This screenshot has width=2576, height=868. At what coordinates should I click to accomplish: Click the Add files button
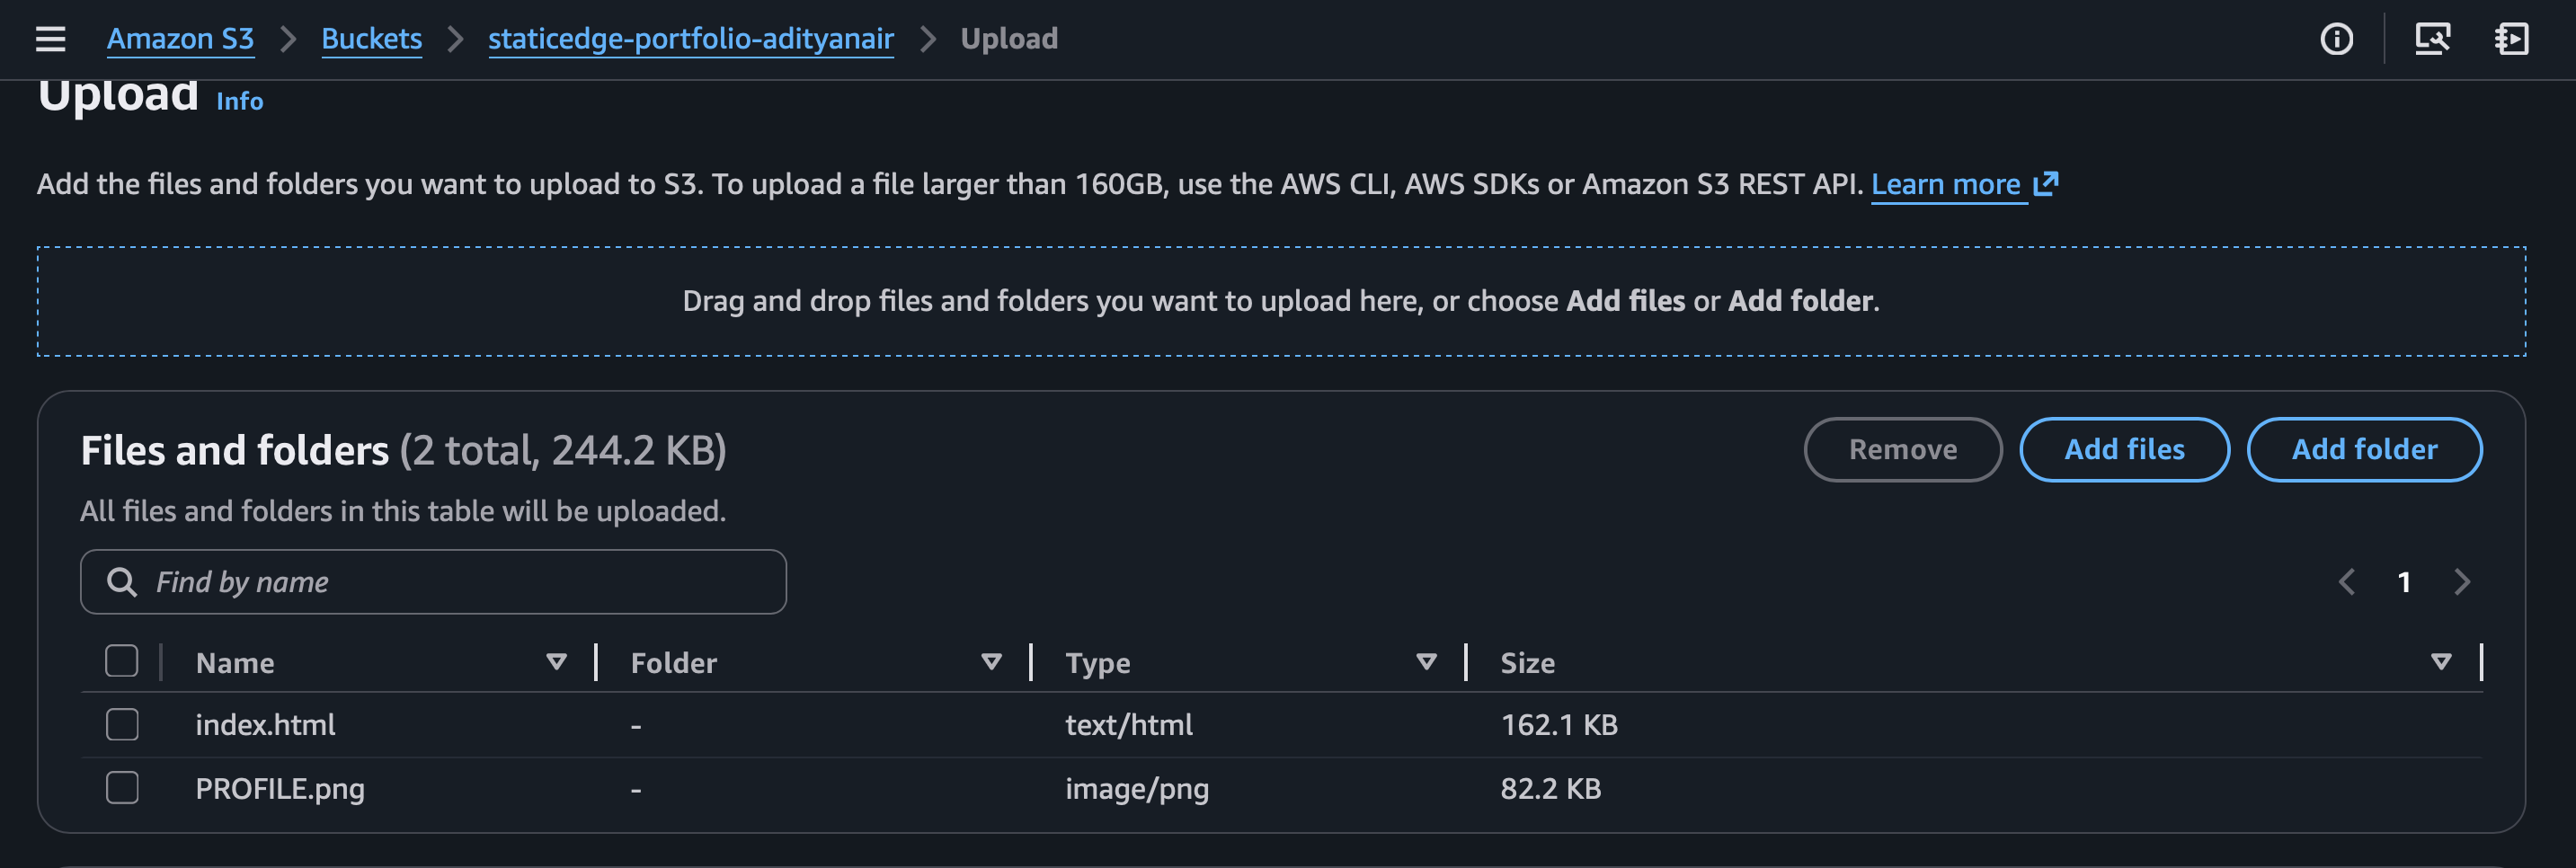tap(2124, 450)
